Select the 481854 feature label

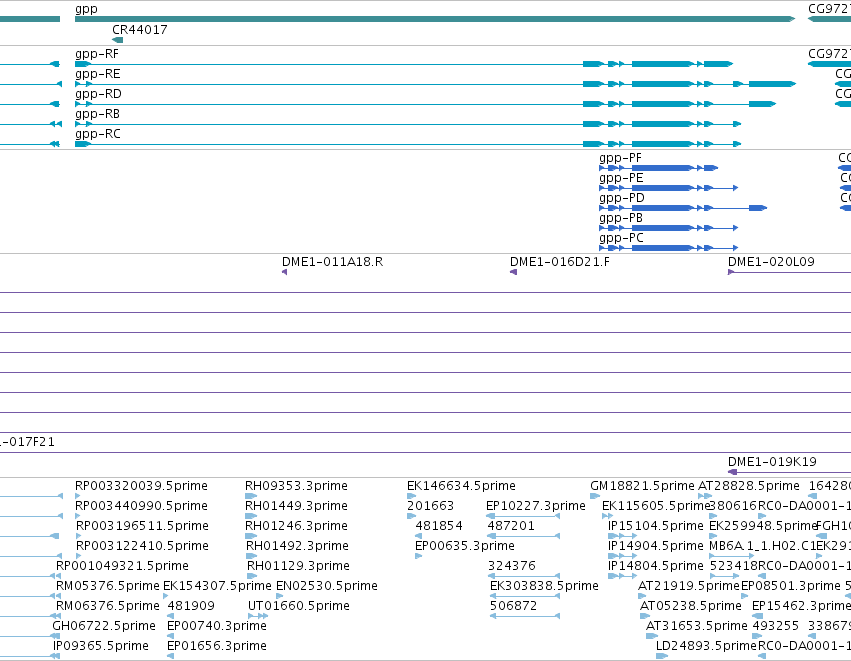[439, 526]
